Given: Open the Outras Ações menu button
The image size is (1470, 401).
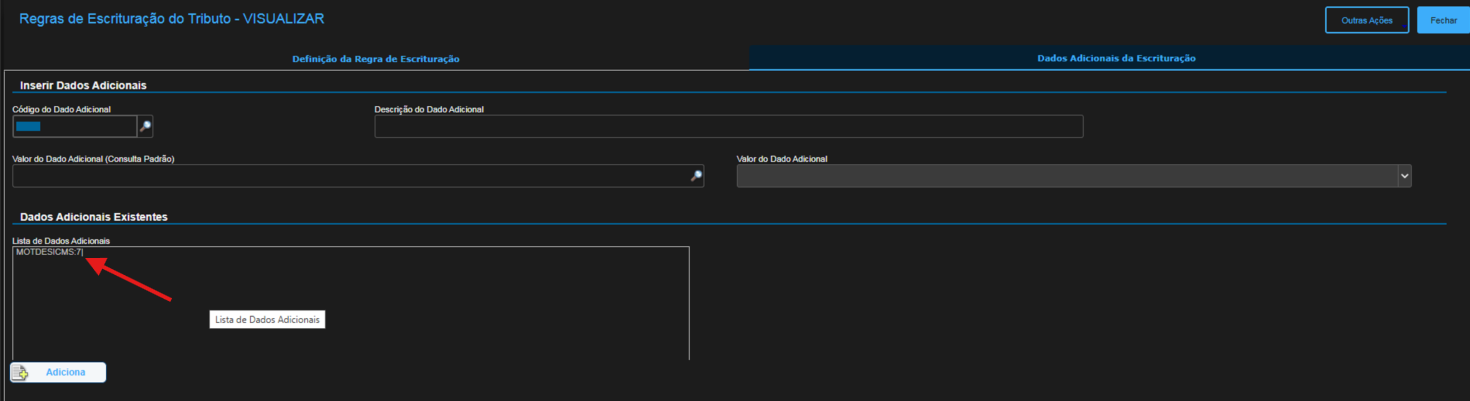Looking at the screenshot, I should [x=1366, y=20].
